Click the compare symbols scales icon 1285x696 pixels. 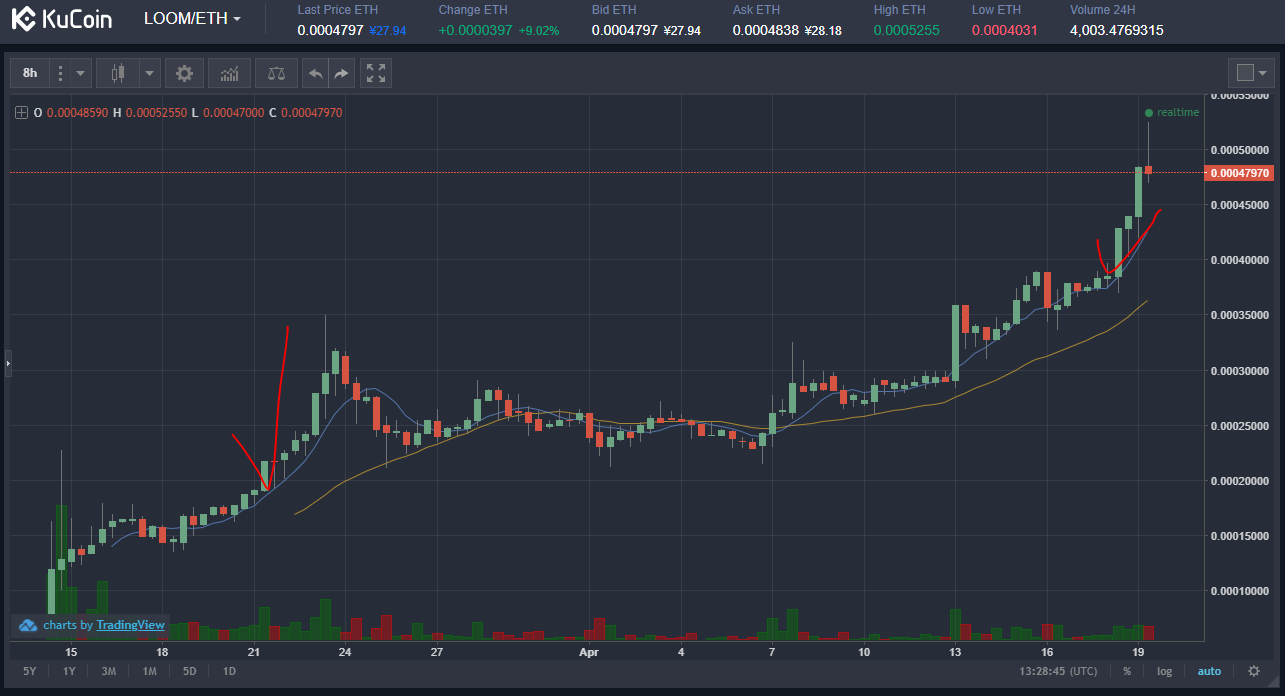coord(276,73)
